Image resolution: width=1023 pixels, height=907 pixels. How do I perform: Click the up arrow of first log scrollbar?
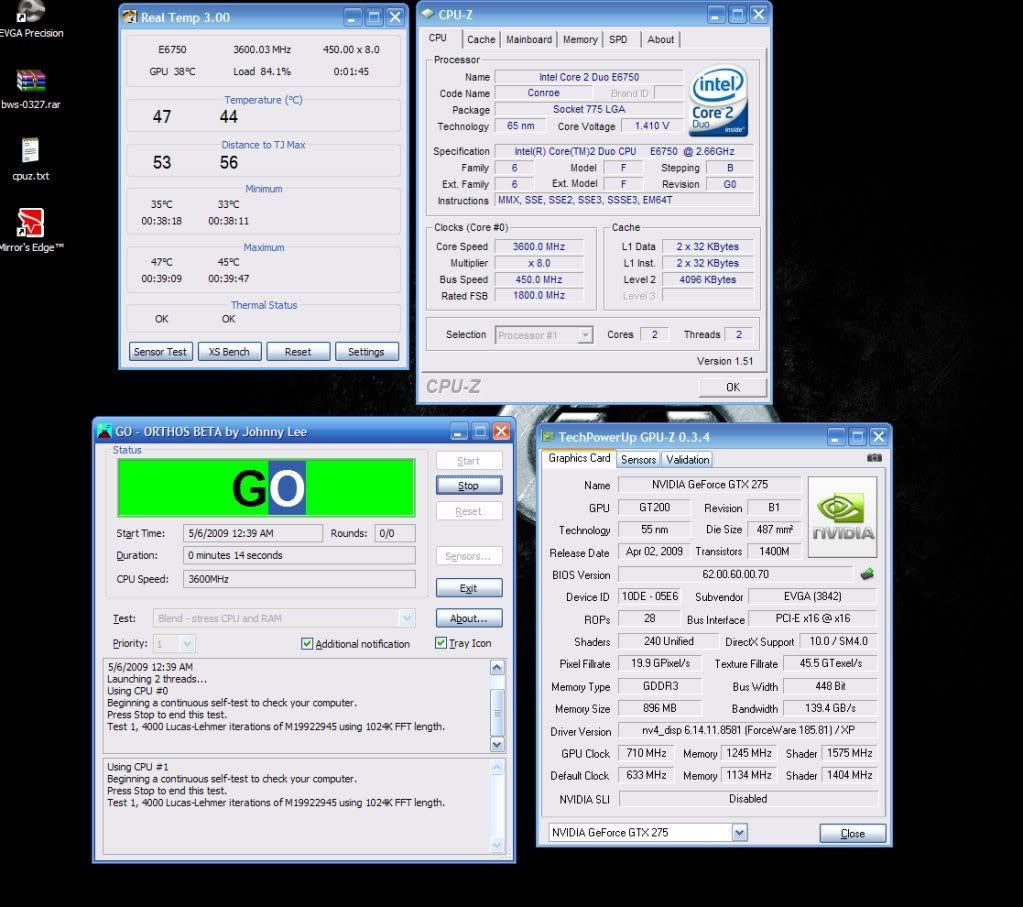point(497,667)
